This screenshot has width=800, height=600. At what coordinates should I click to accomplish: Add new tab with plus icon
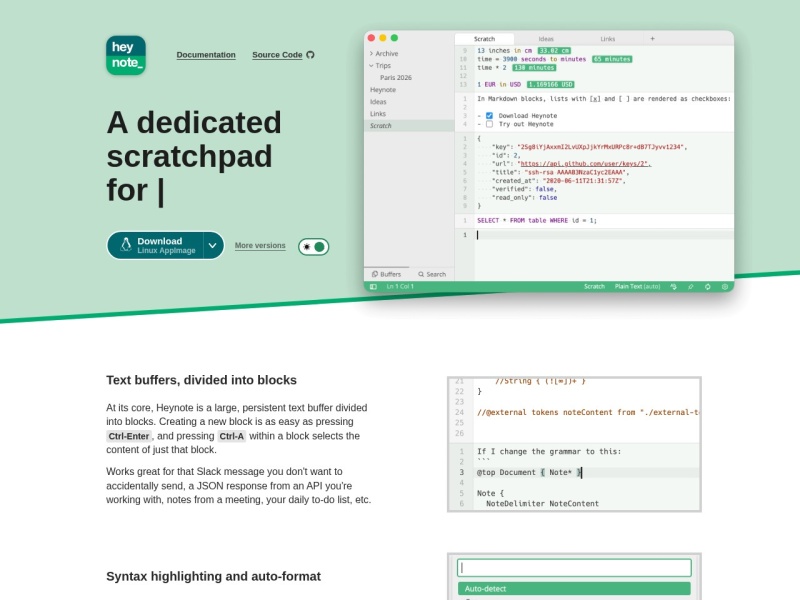652,39
